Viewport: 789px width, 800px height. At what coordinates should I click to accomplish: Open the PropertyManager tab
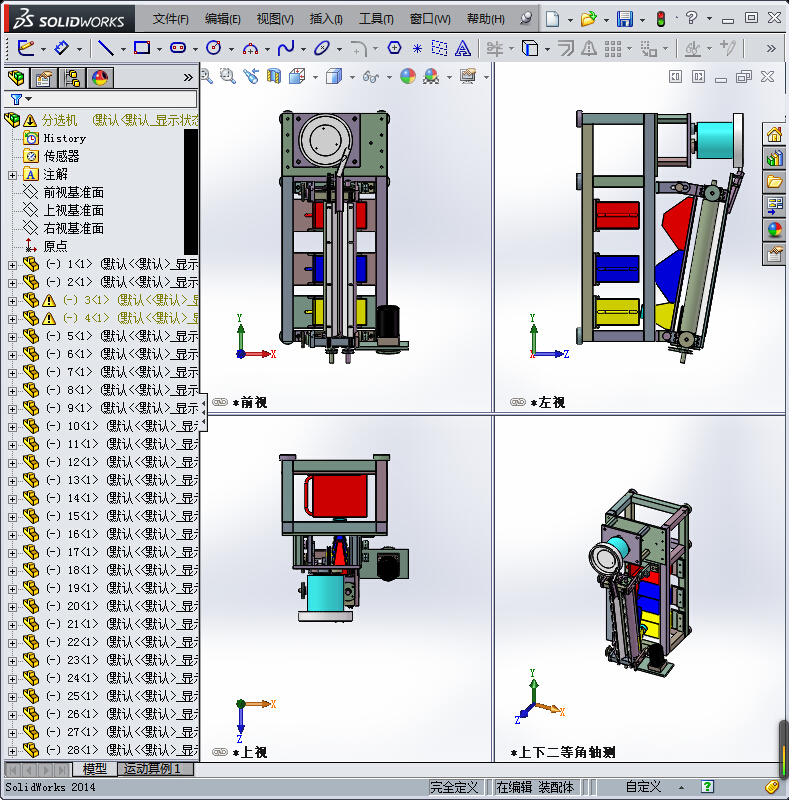pyautogui.click(x=44, y=78)
